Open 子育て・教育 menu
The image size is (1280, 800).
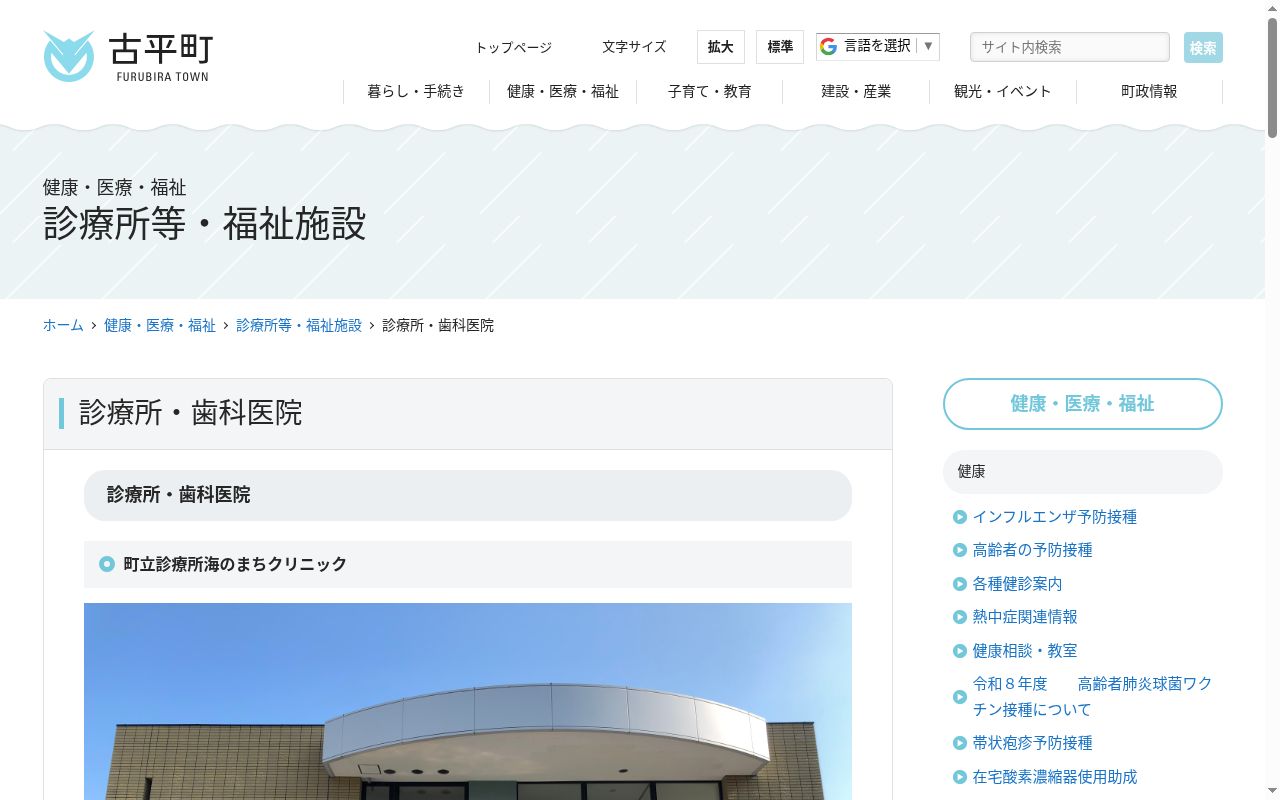(x=710, y=91)
